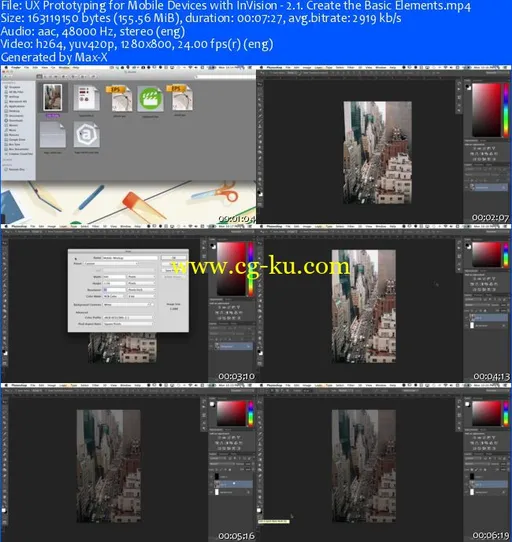512x542 pixels.
Task: Open the Background Contents dropdown in the New dialog
Action: [x=128, y=305]
